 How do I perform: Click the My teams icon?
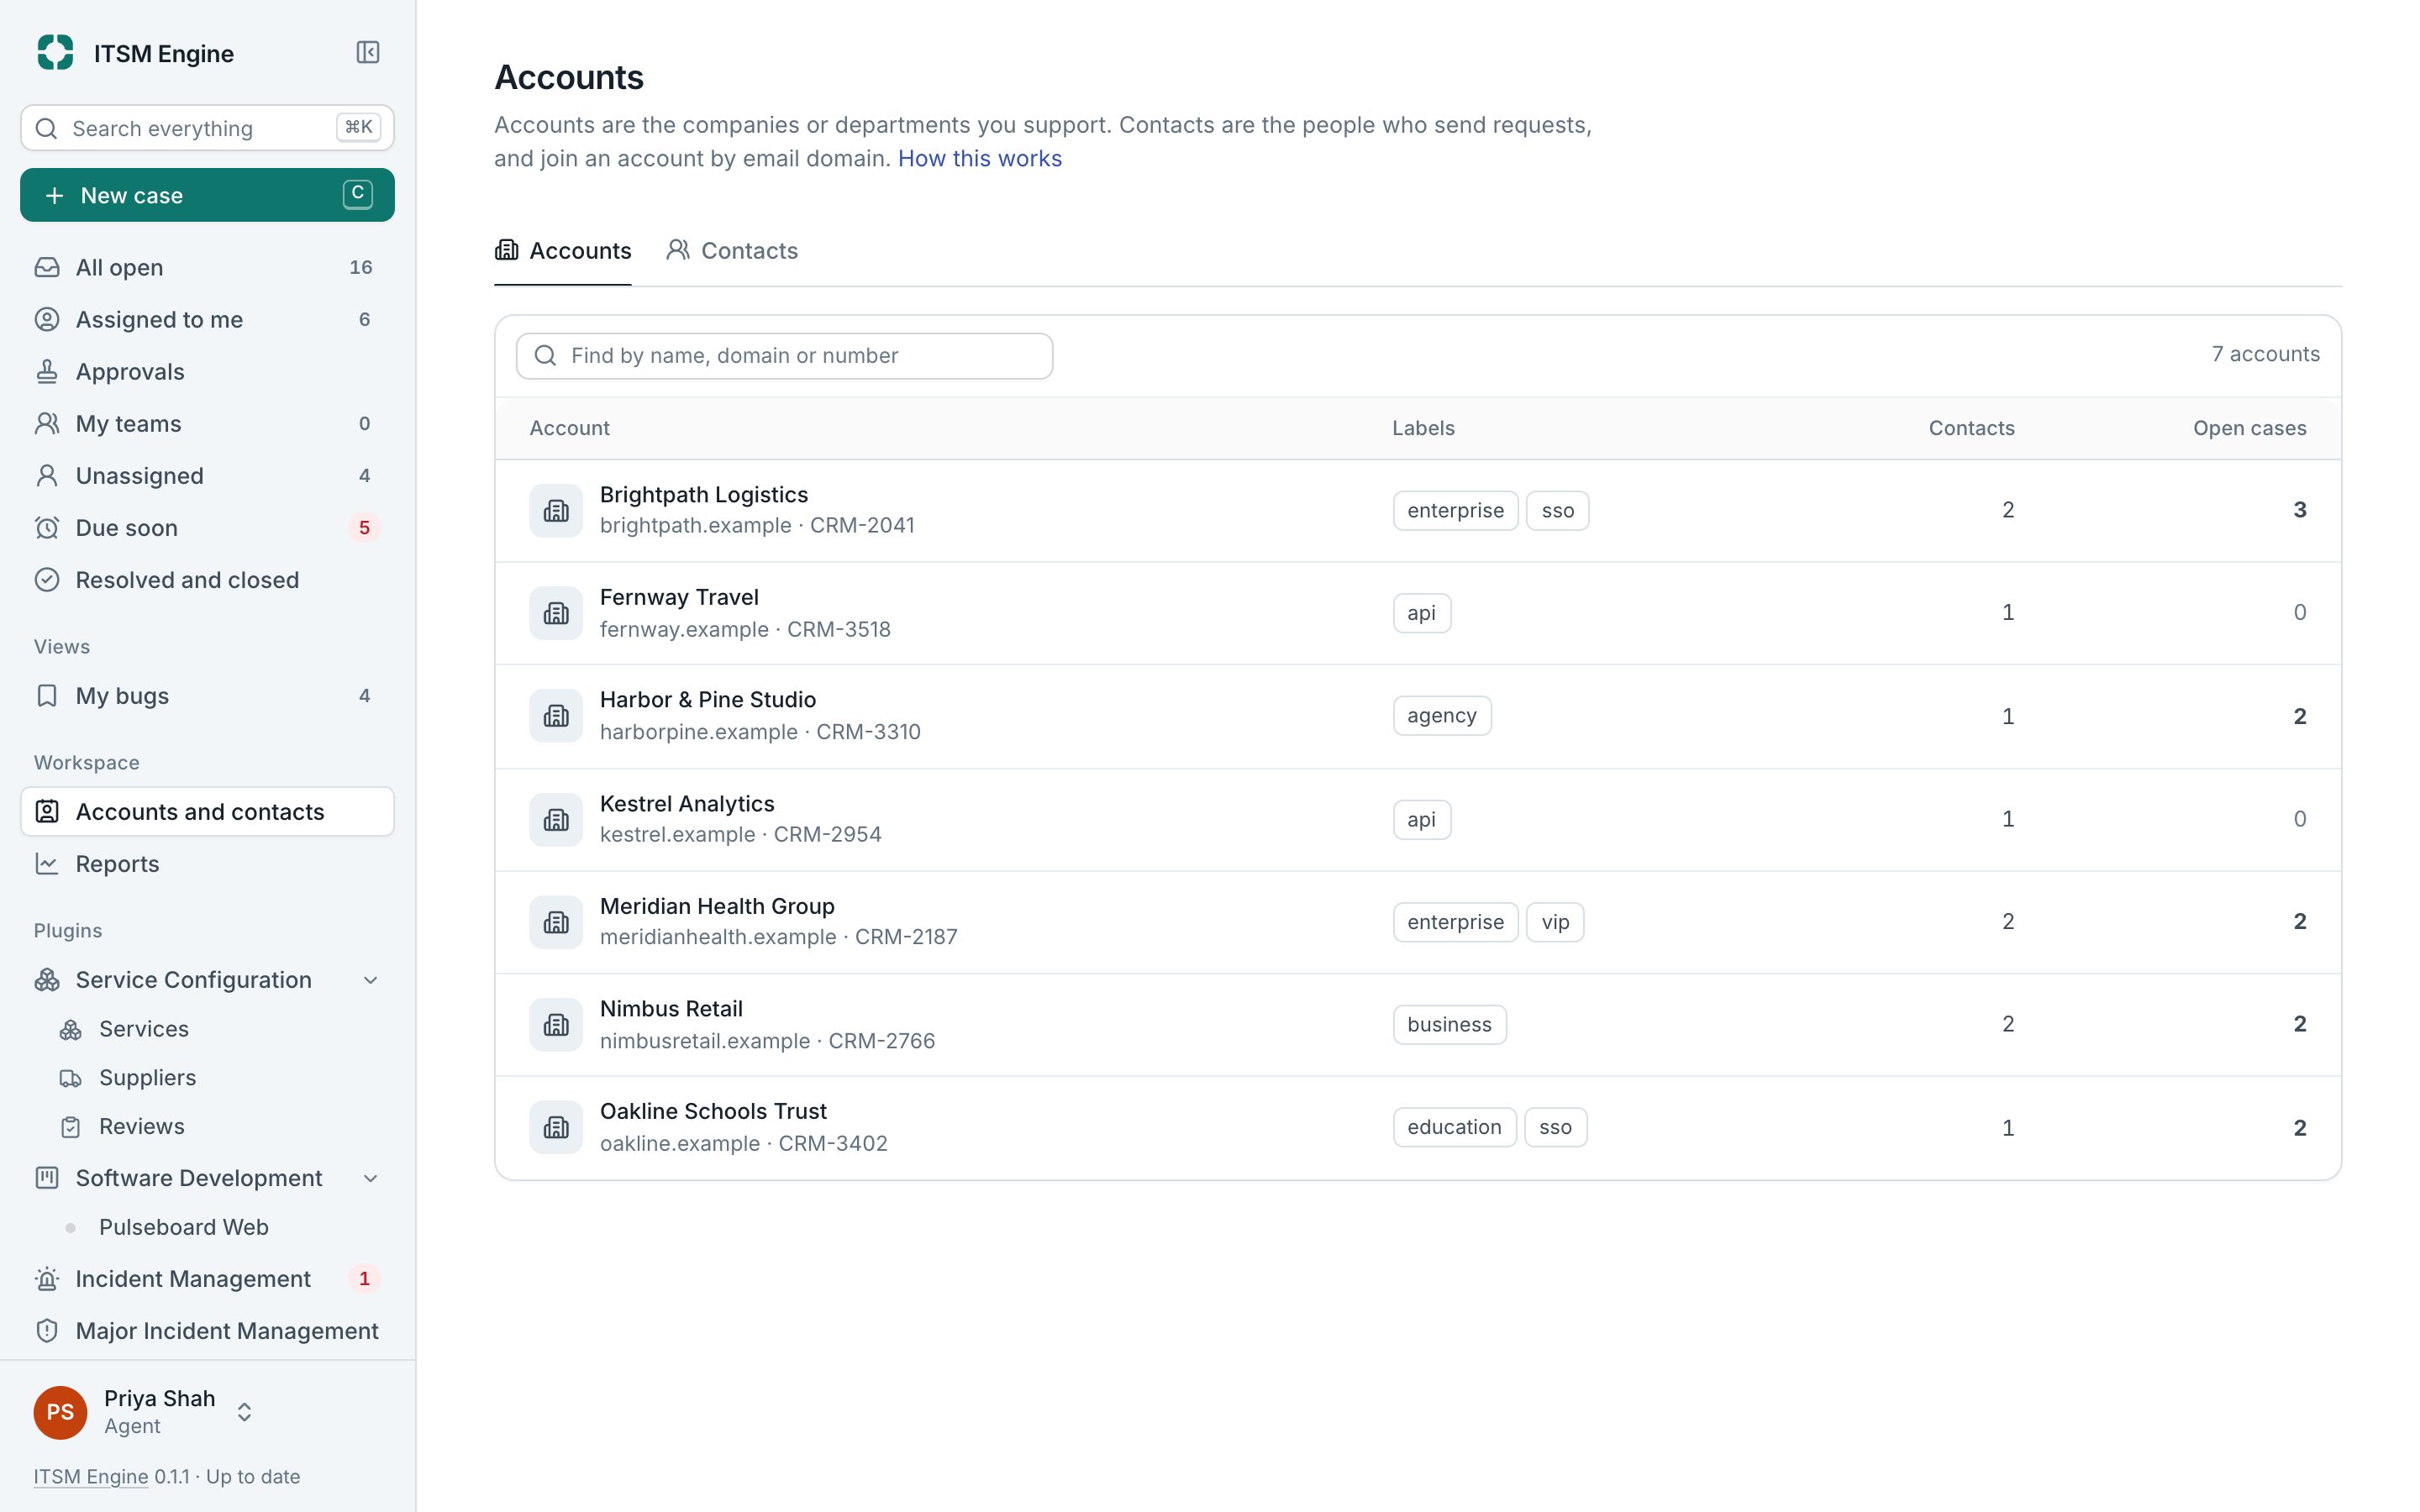point(47,423)
